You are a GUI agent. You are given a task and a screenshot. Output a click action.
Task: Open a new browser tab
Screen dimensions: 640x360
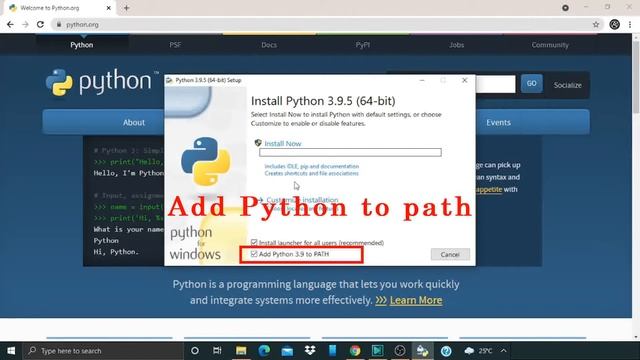(x=126, y=8)
